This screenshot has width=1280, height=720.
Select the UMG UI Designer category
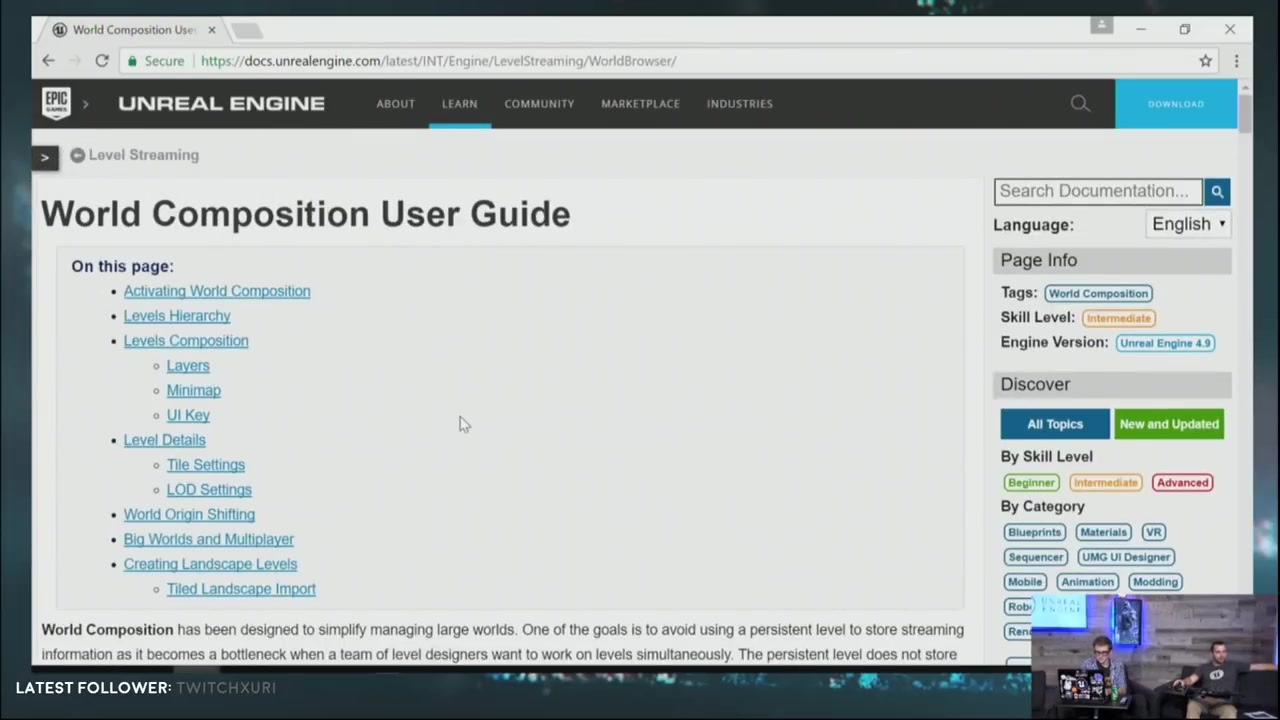[x=1125, y=557]
